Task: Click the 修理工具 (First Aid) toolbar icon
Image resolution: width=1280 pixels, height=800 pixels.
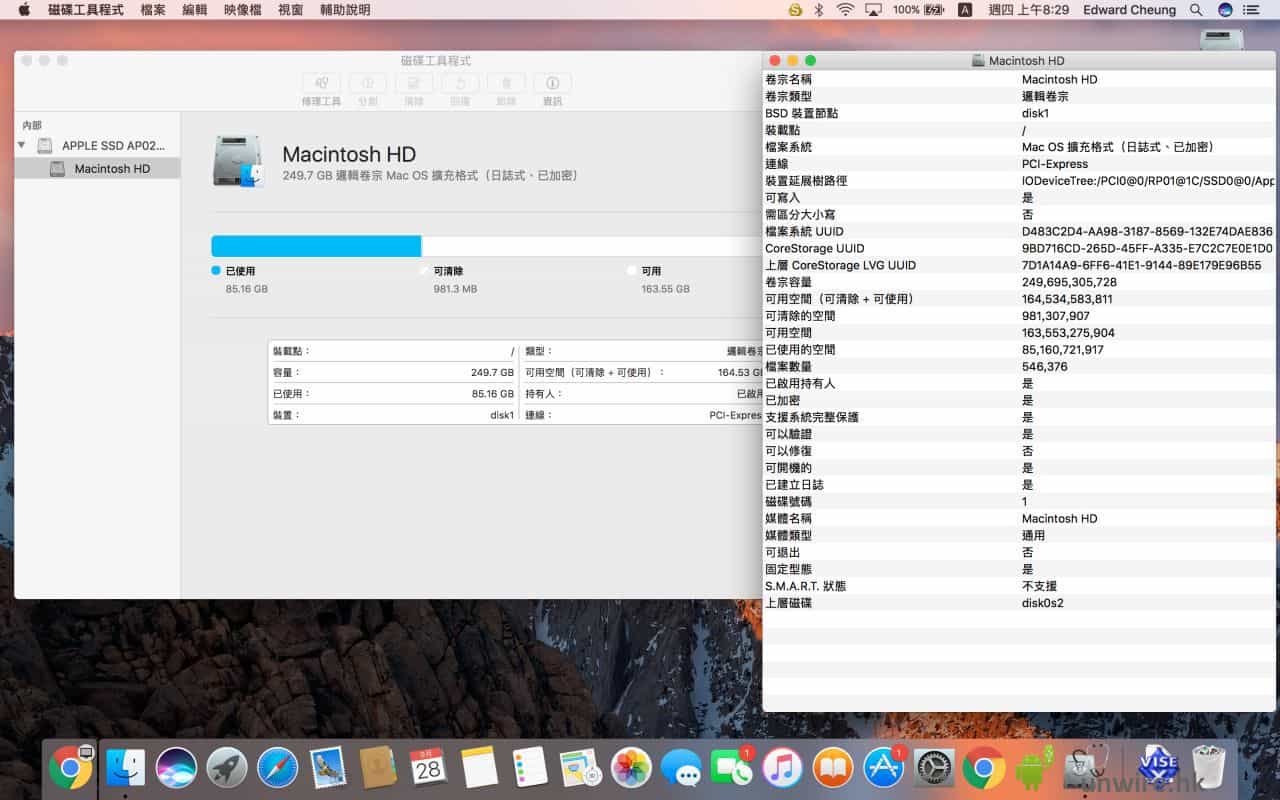Action: [321, 84]
